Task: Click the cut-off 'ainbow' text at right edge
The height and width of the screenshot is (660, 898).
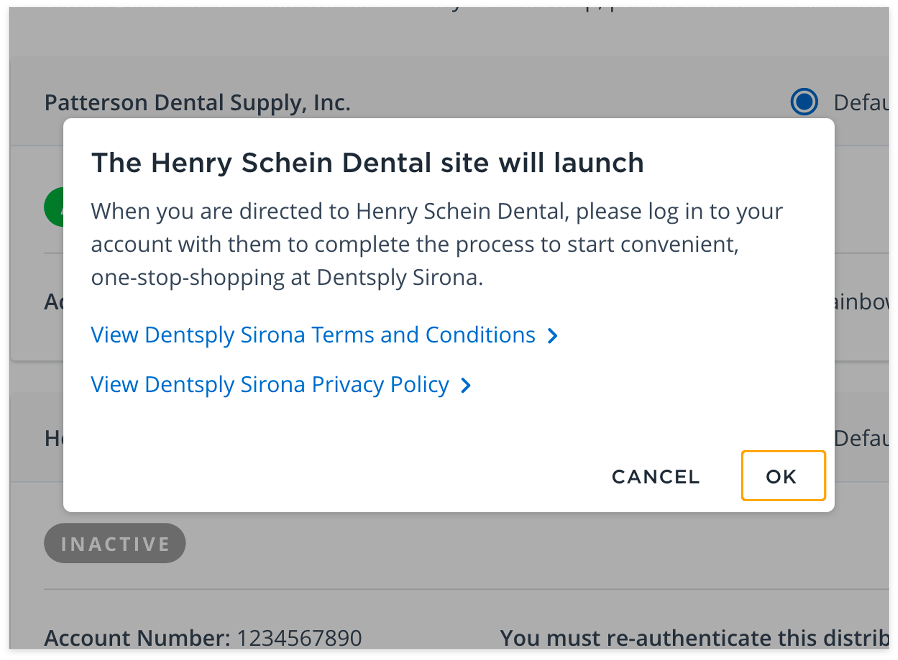Action: (861, 302)
